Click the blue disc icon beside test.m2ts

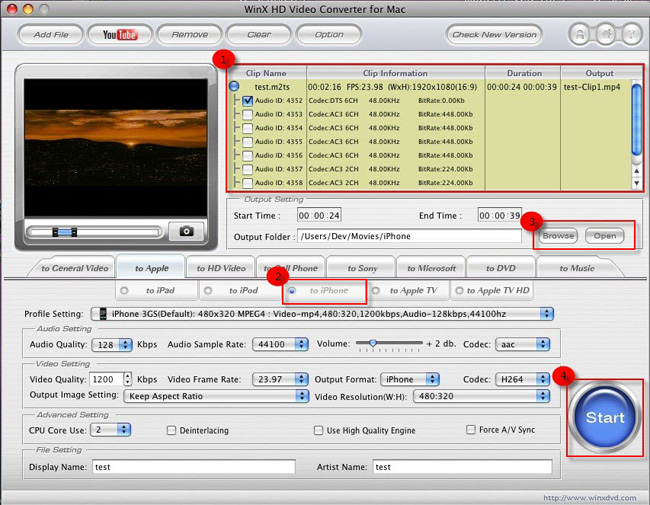pos(234,86)
